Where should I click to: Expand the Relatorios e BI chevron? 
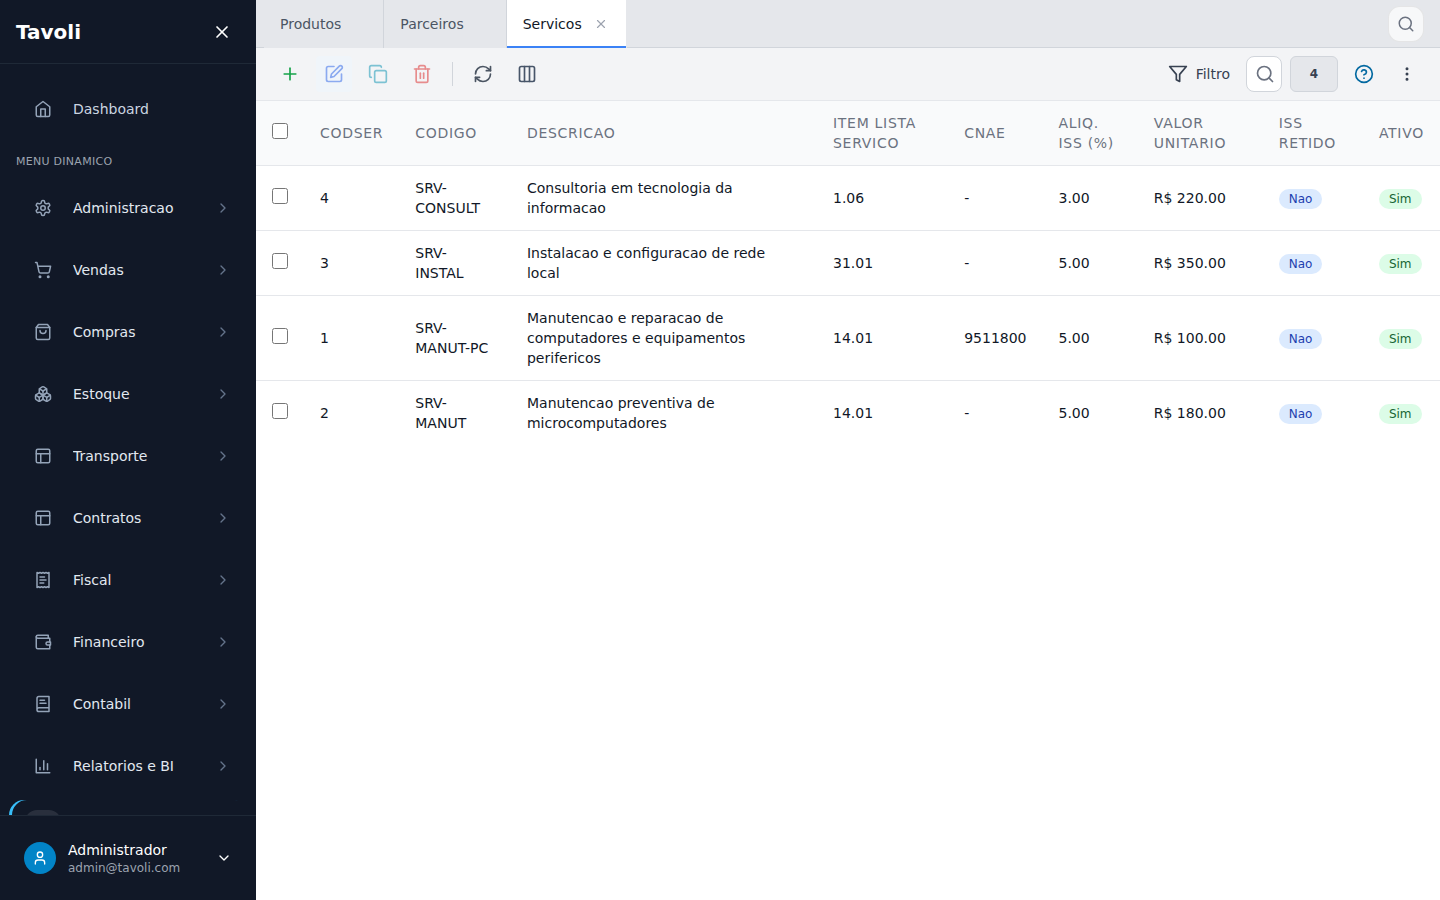point(223,766)
